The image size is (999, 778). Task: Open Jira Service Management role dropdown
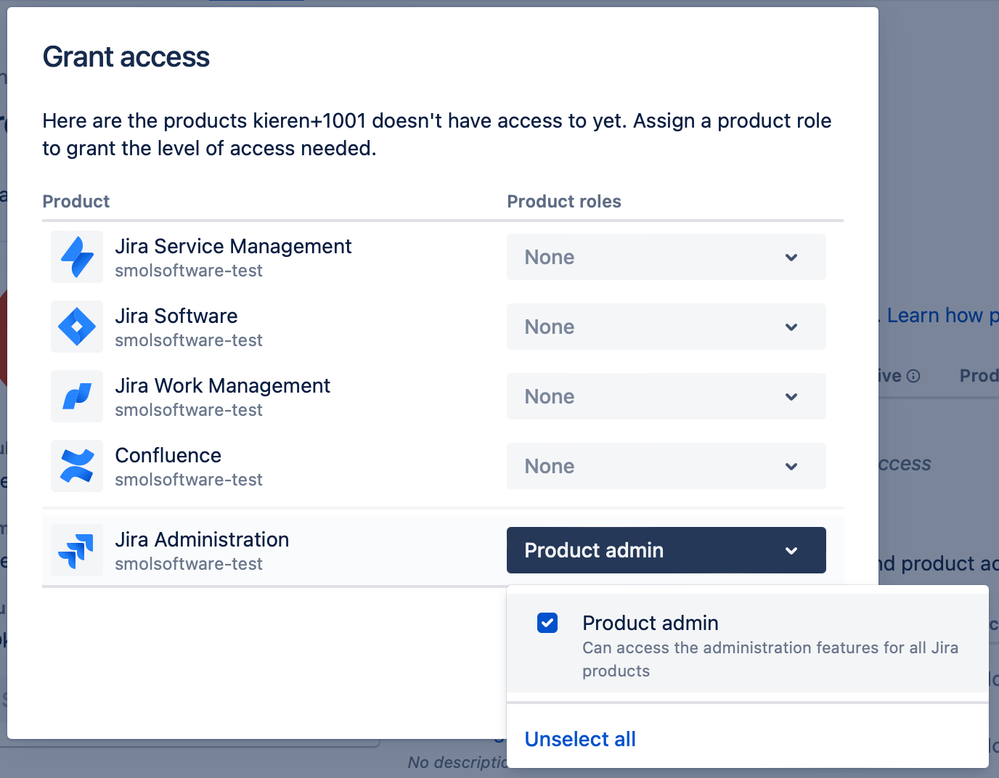[666, 257]
